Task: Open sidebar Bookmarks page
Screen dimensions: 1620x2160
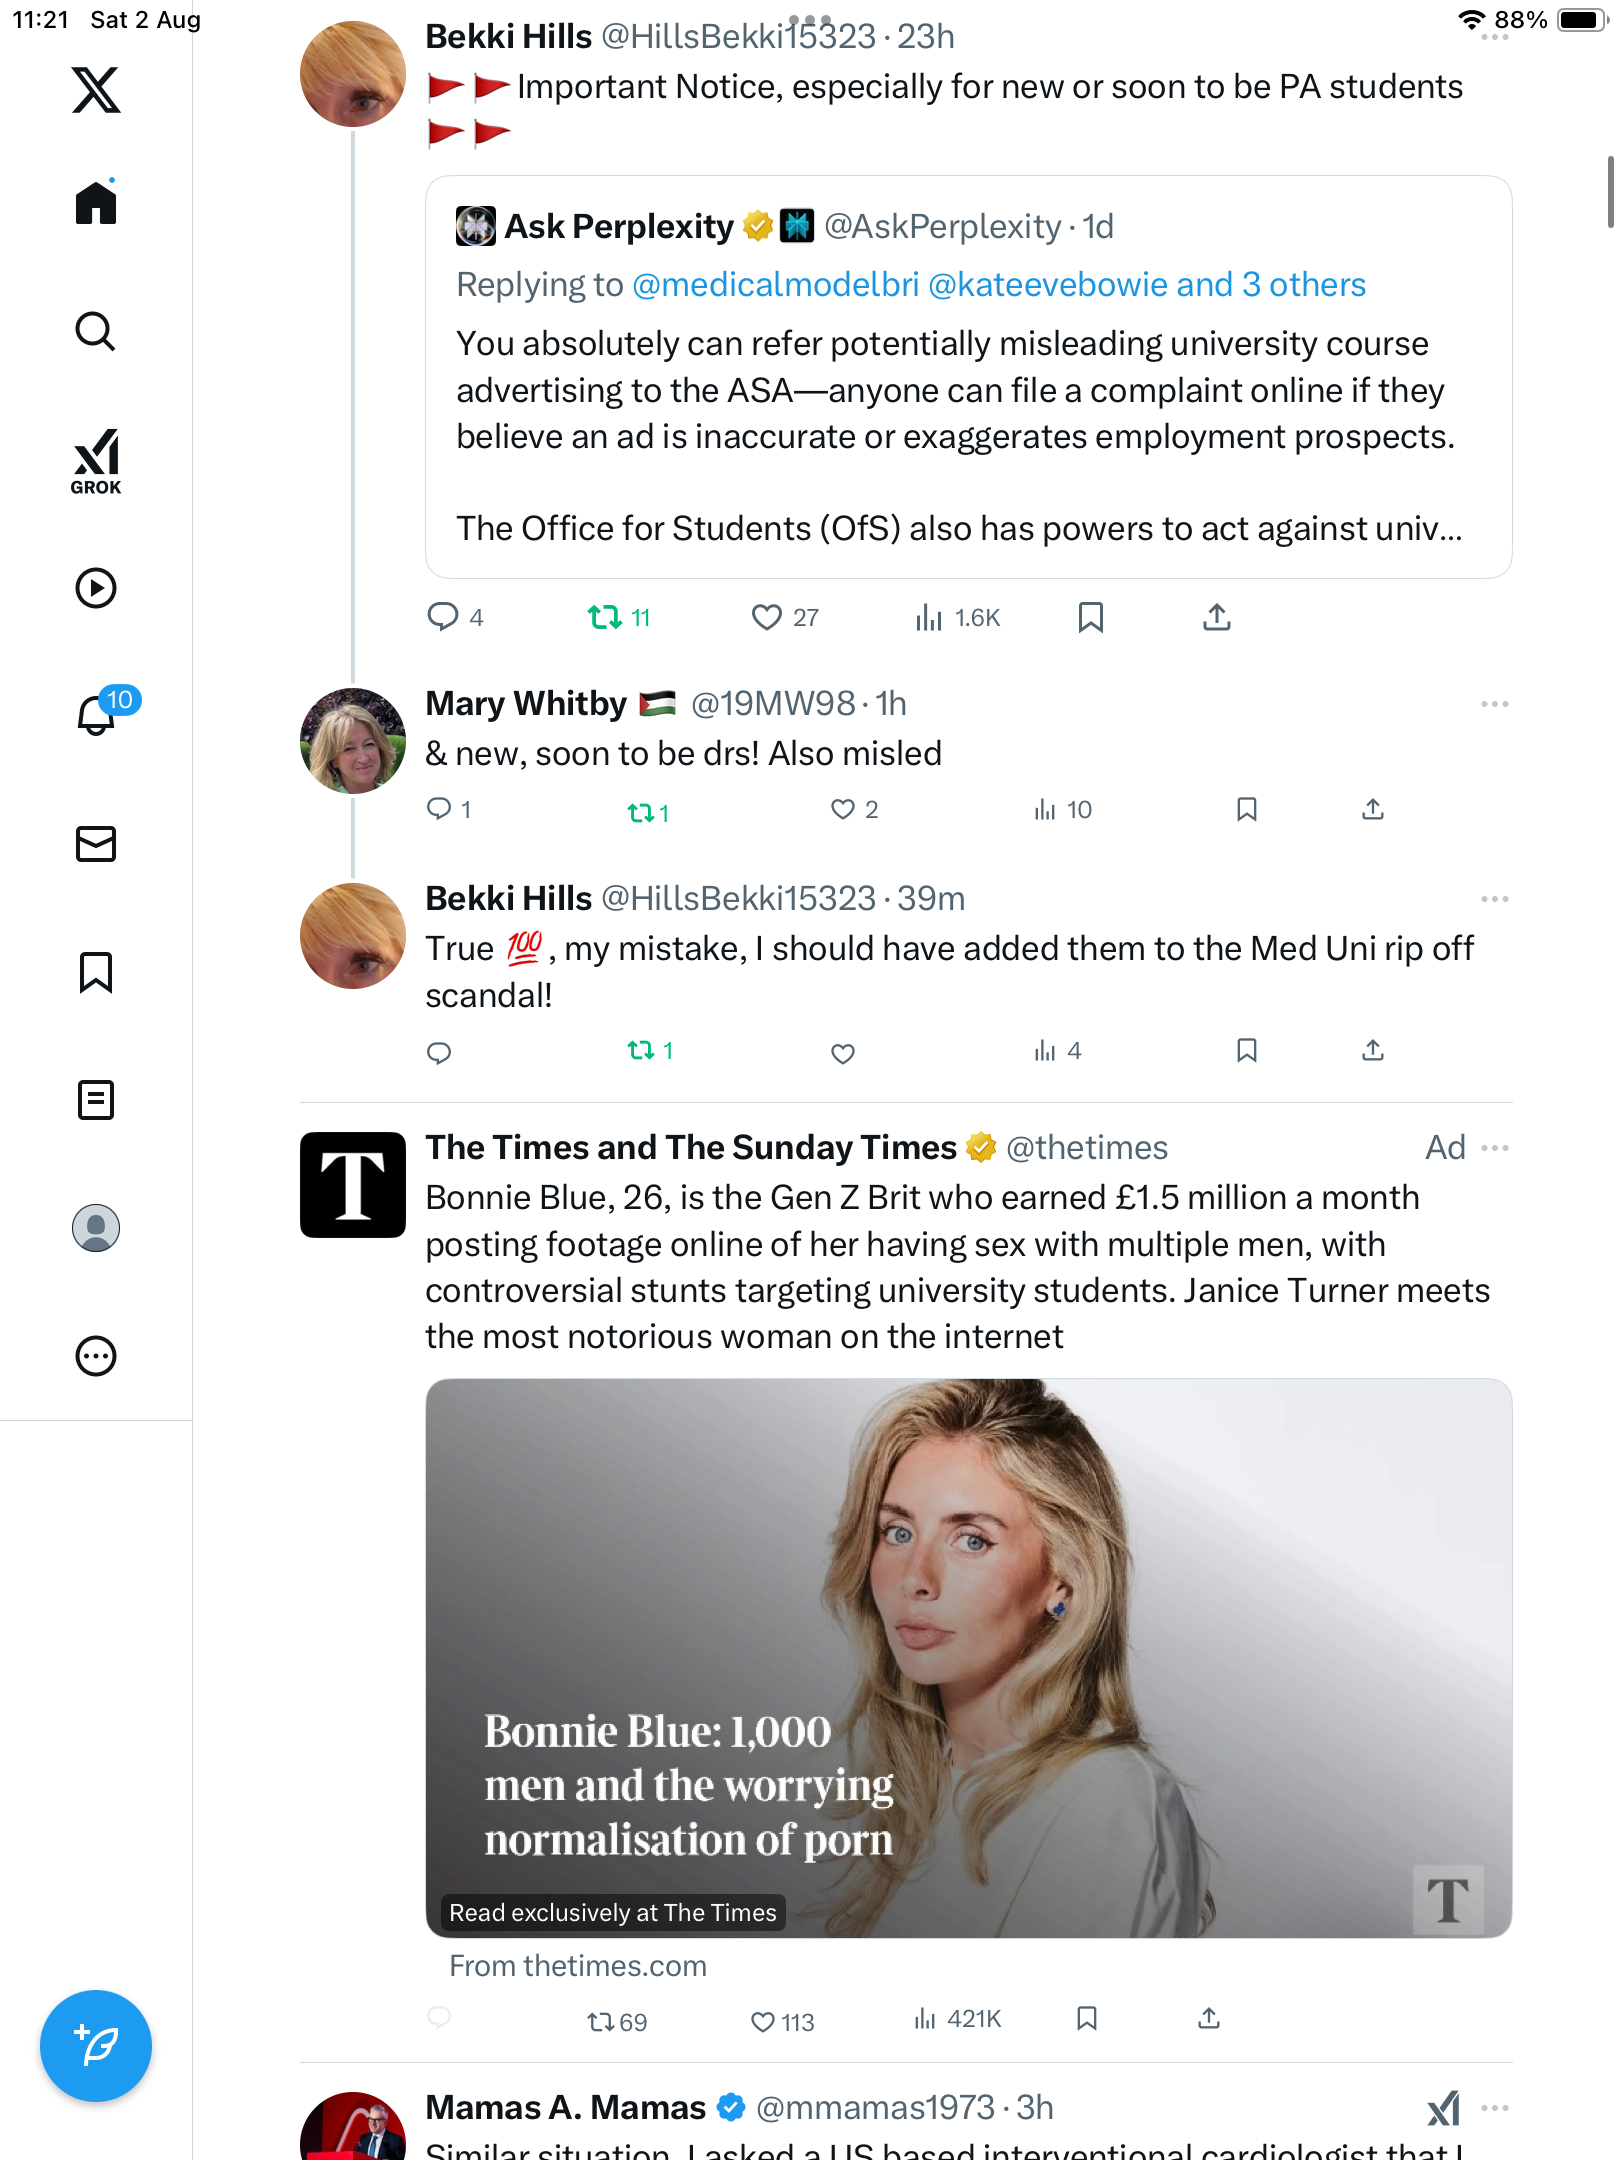Action: pyautogui.click(x=96, y=972)
